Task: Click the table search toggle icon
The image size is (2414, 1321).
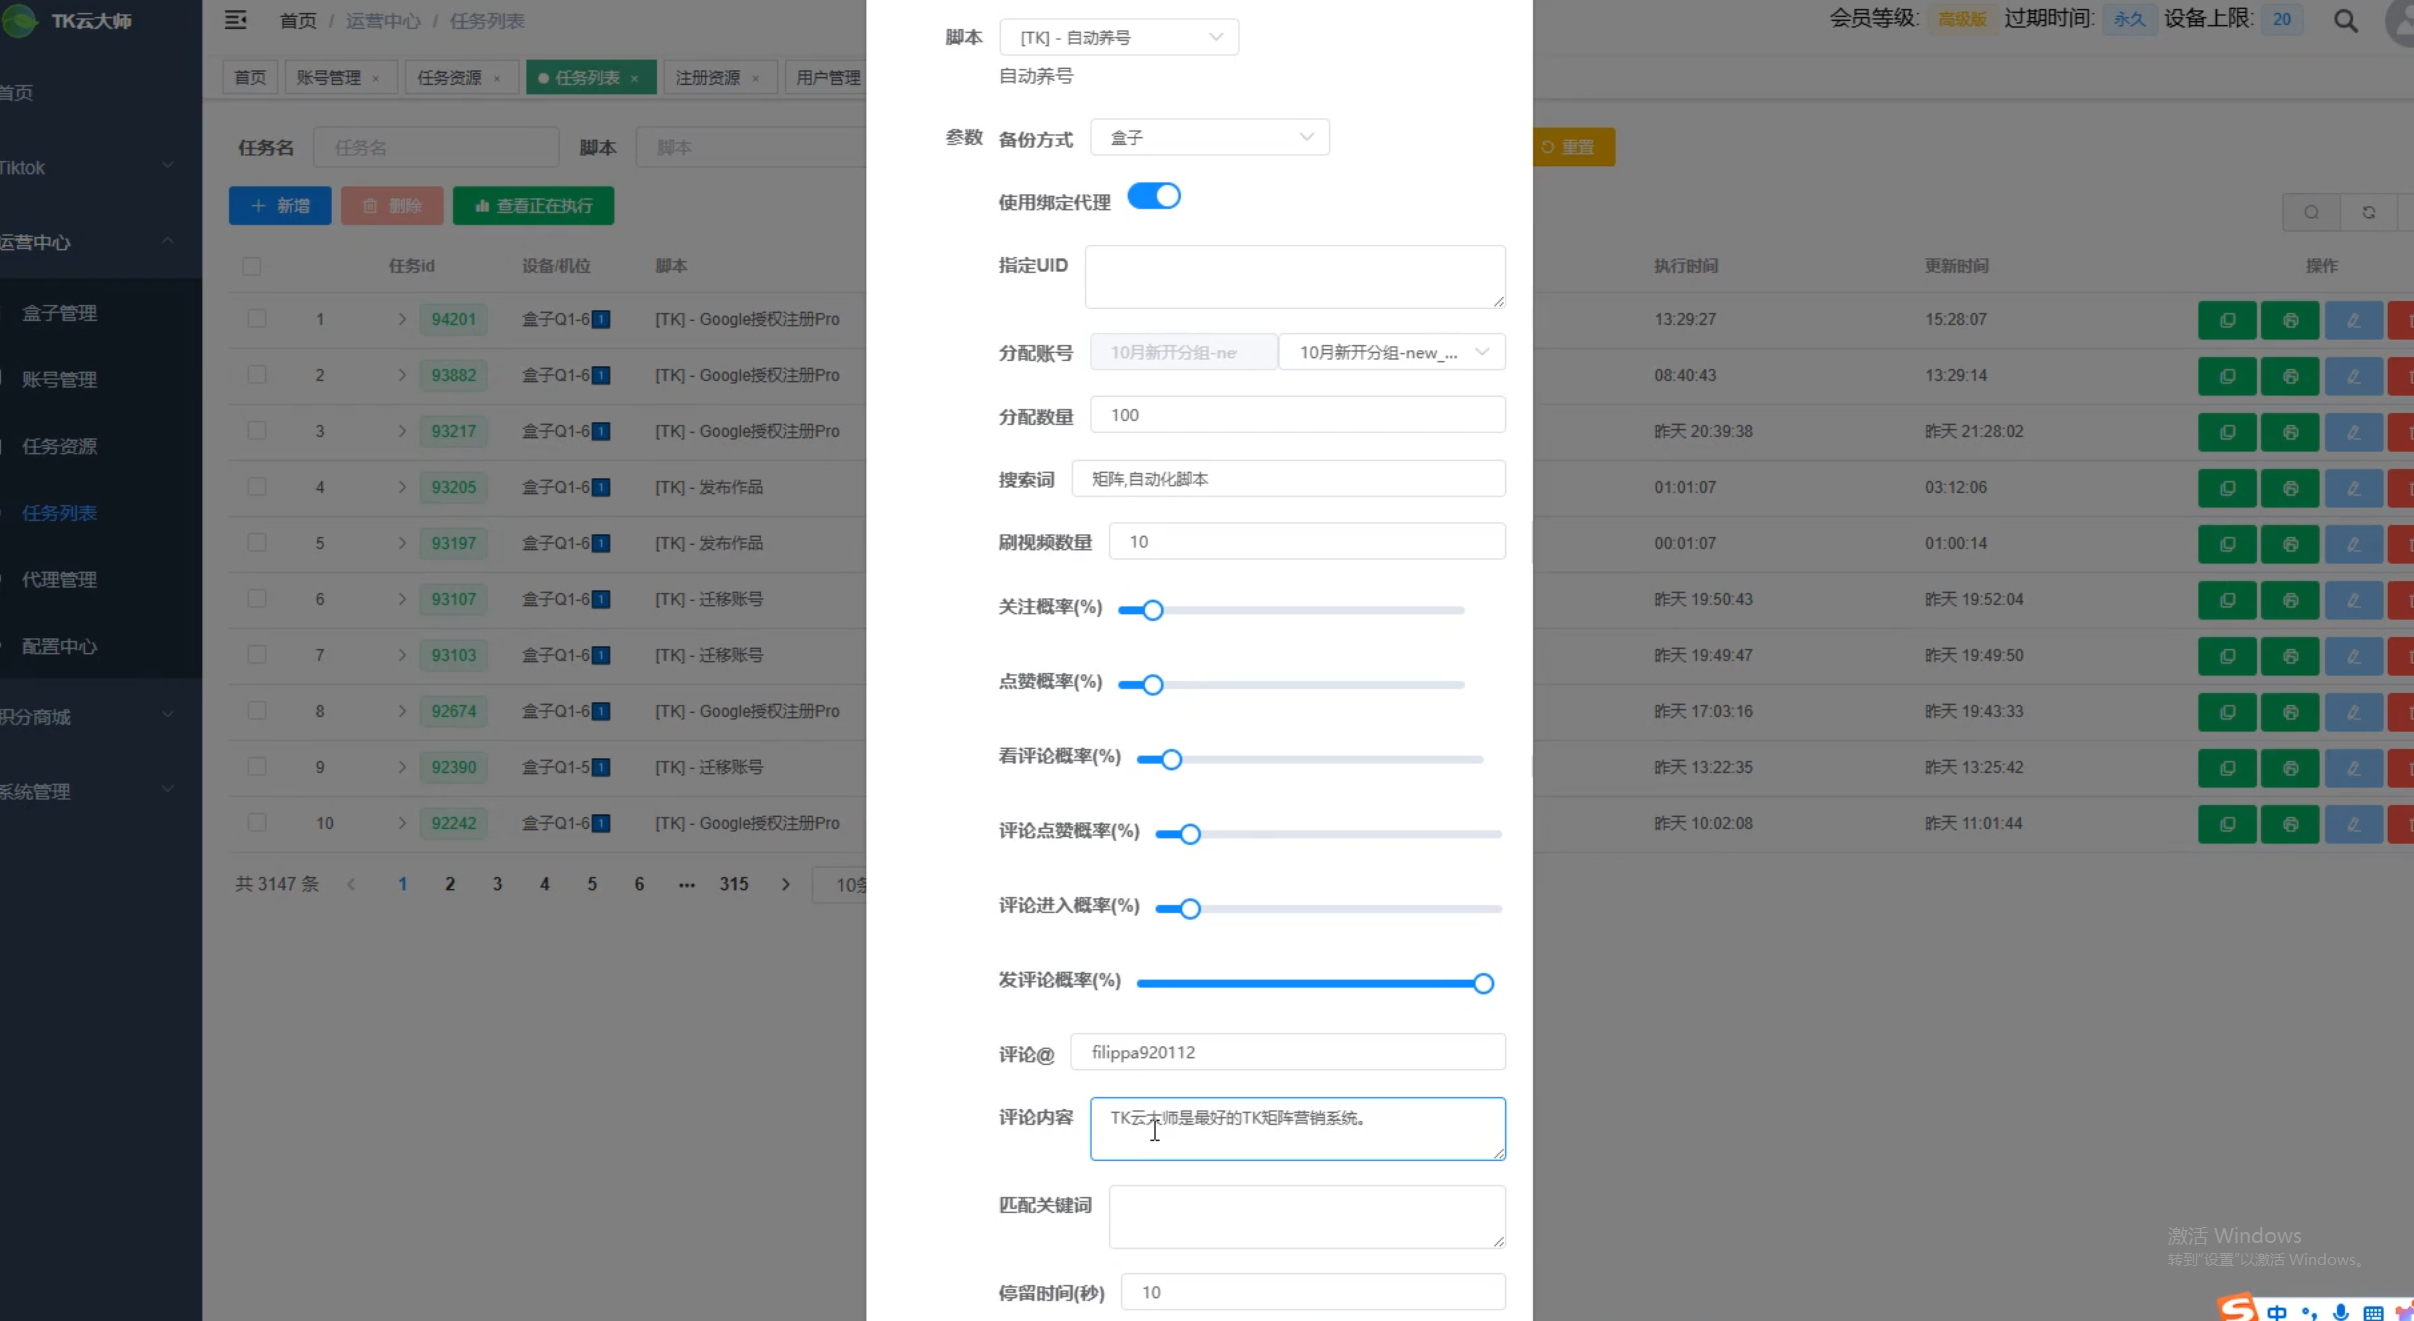Action: point(2311,212)
